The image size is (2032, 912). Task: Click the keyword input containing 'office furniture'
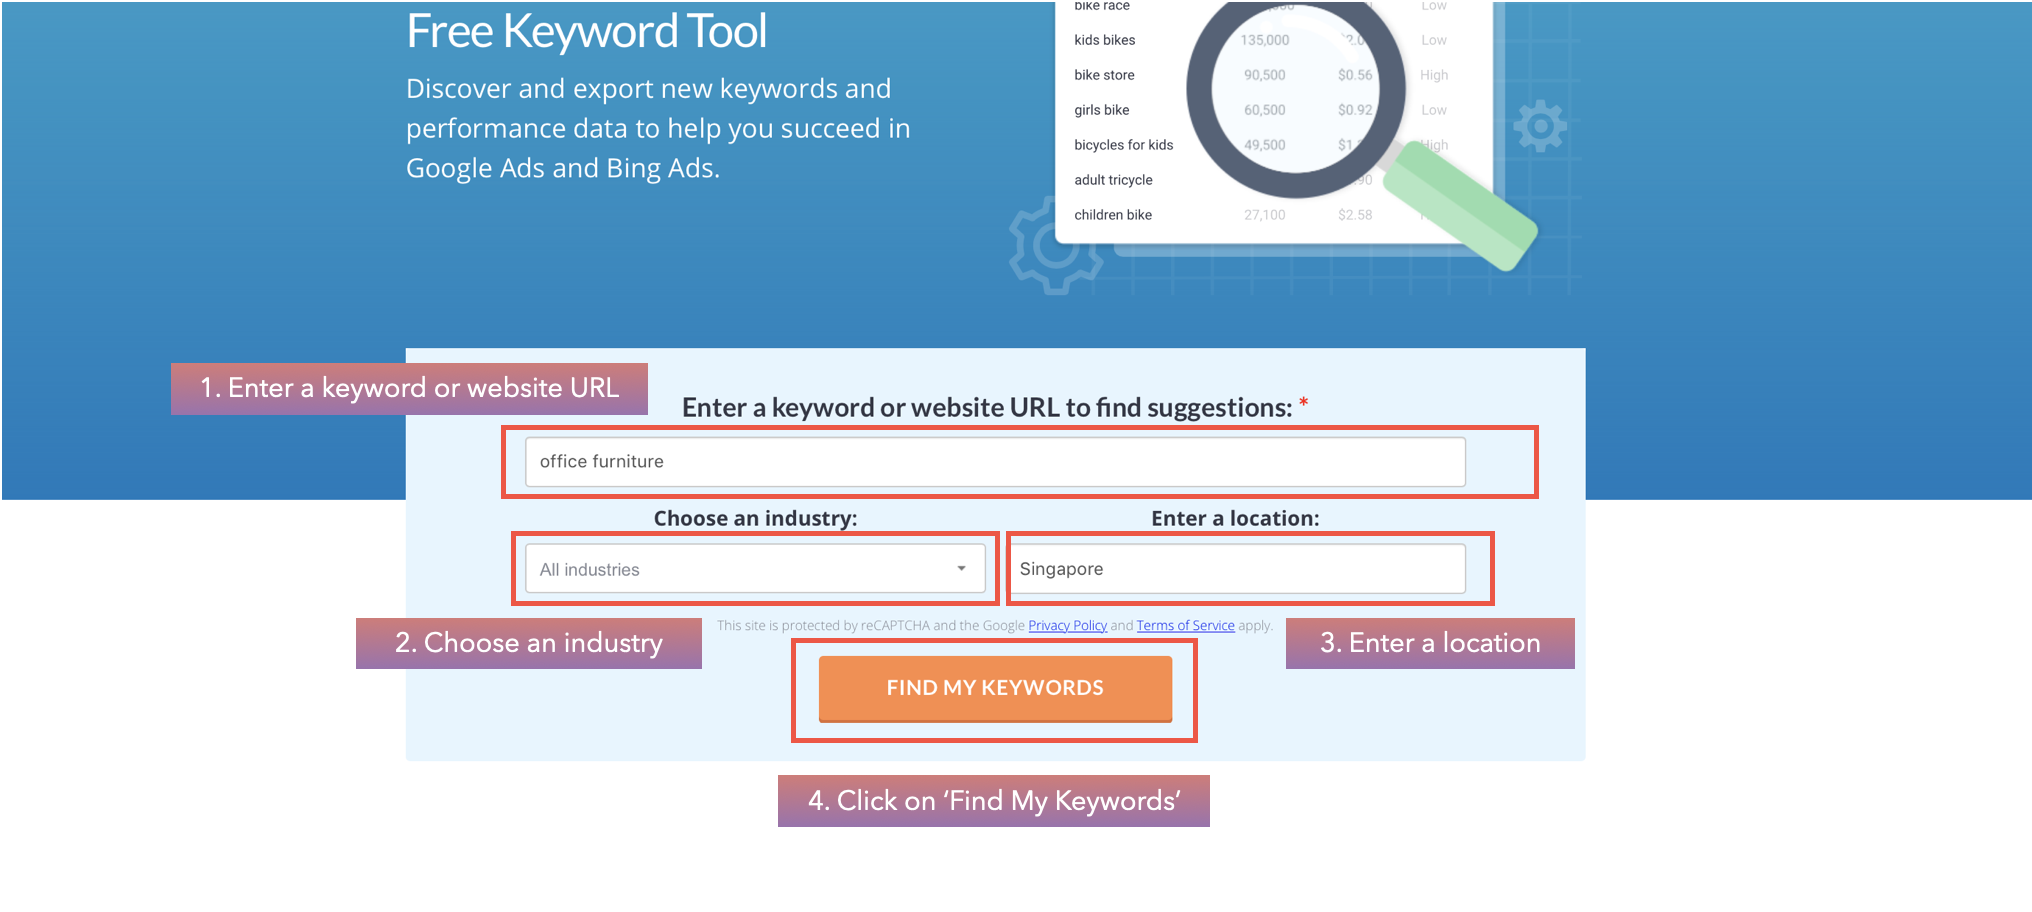pyautogui.click(x=995, y=462)
